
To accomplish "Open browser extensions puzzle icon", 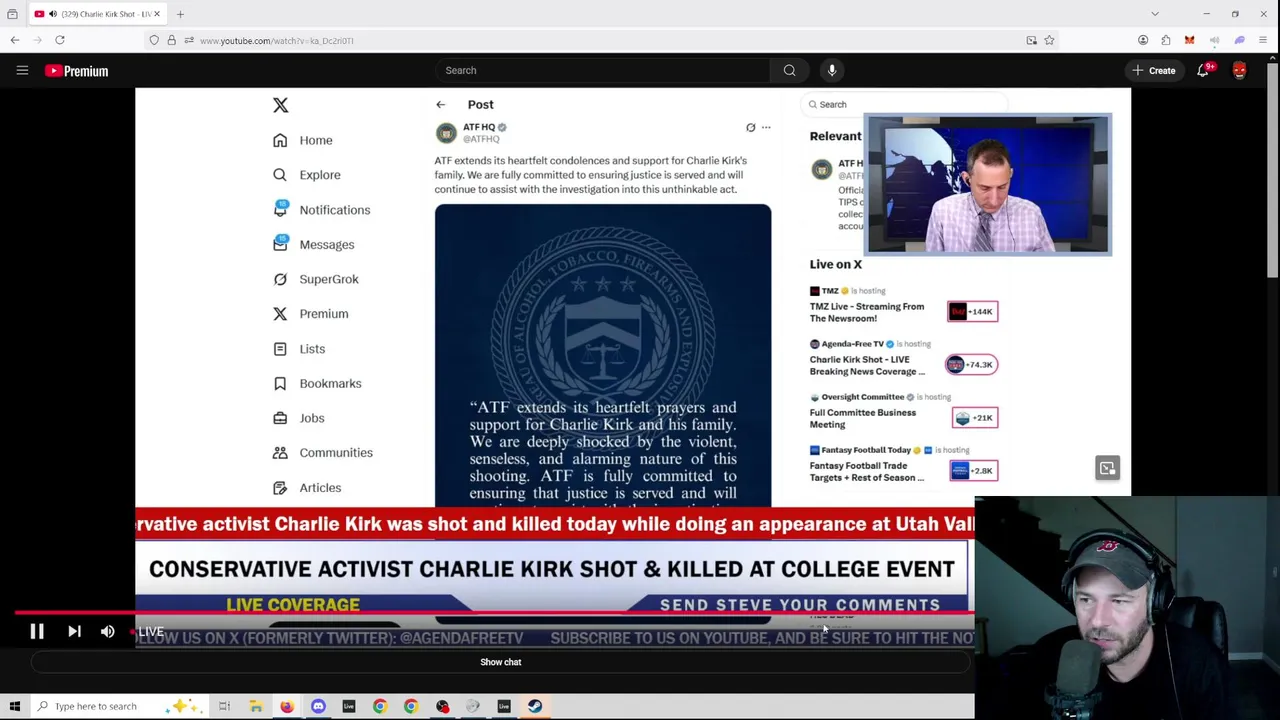I will point(1166,40).
